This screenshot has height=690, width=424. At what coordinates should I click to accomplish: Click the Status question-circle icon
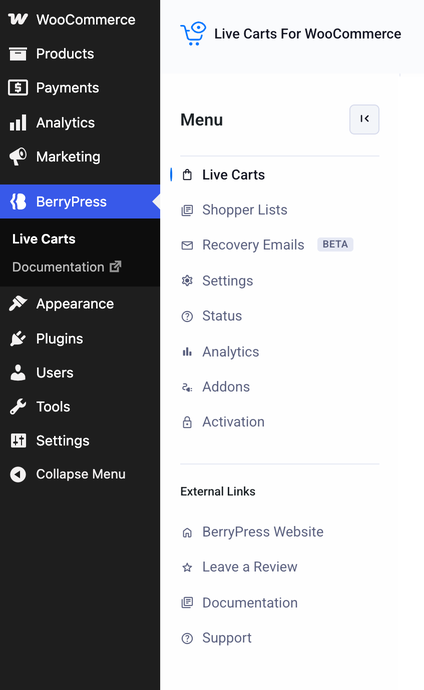coord(187,316)
